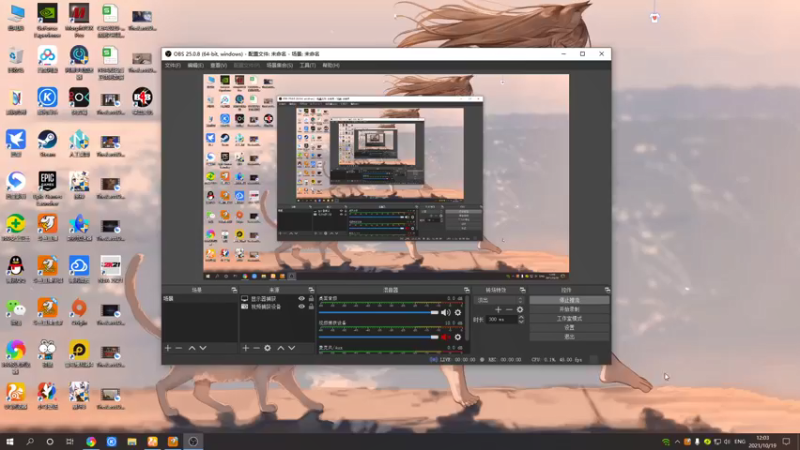Open Chrome from the taskbar
Image resolution: width=800 pixels, height=450 pixels.
click(x=91, y=442)
